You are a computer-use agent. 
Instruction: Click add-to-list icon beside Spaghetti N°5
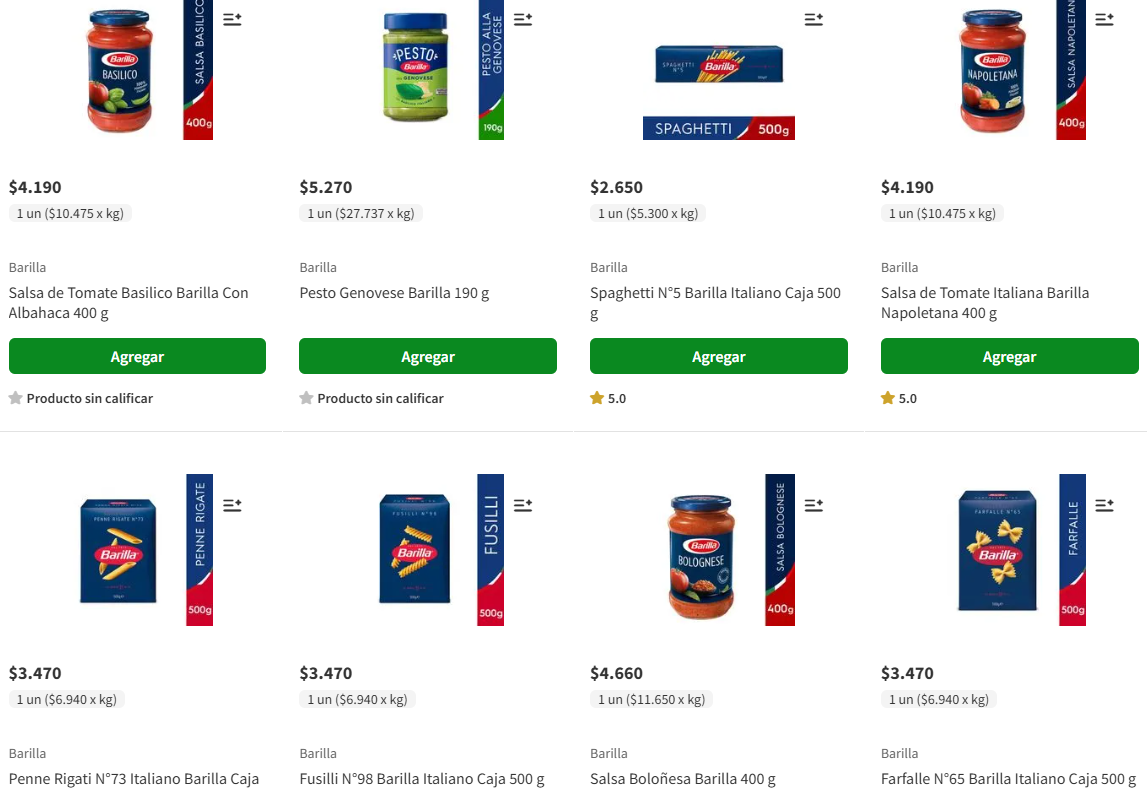pos(813,20)
